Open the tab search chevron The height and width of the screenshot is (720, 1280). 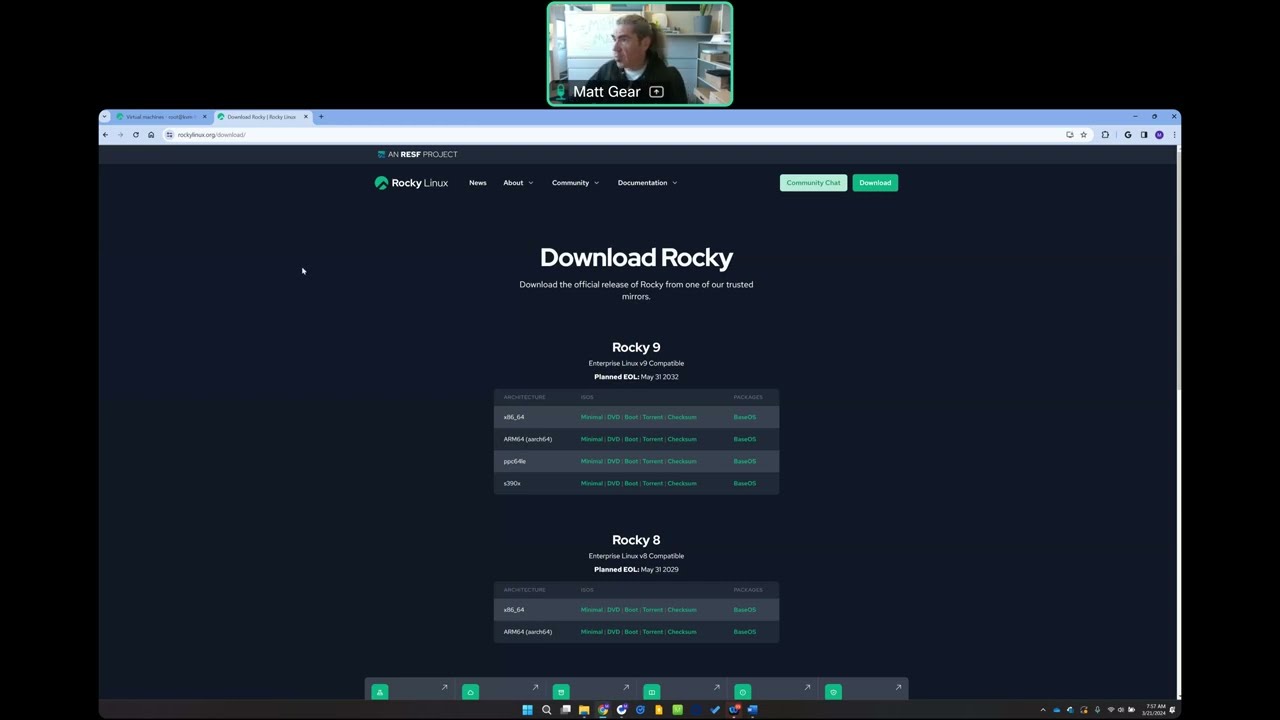pyautogui.click(x=105, y=117)
